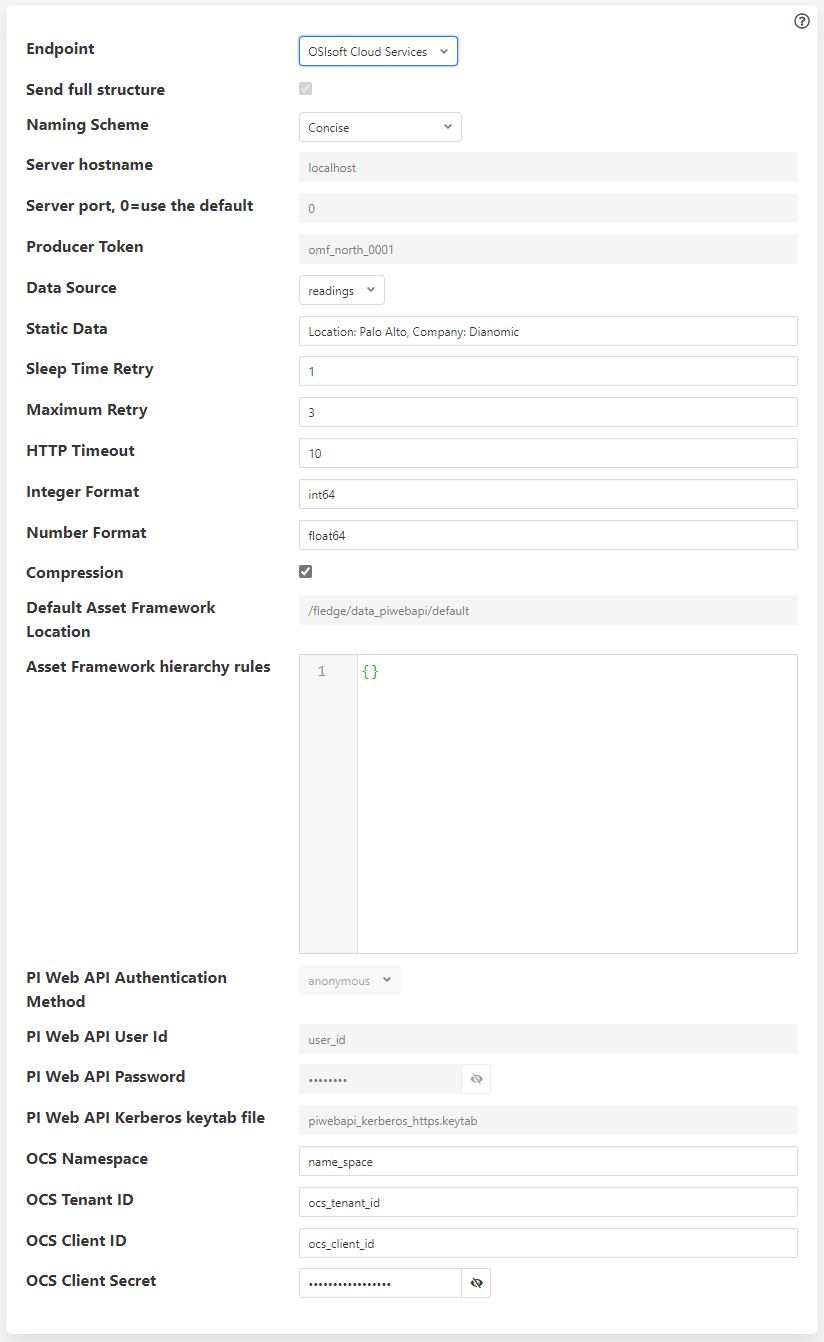Click the OCS Tenant ID field

(548, 1202)
